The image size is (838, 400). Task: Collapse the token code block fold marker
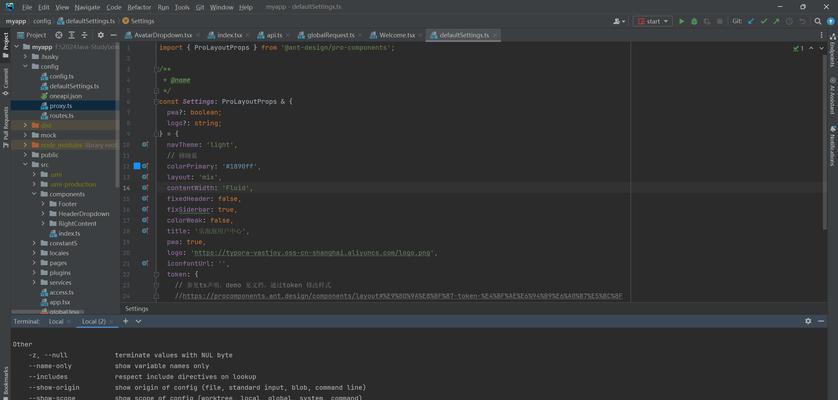tap(157, 274)
